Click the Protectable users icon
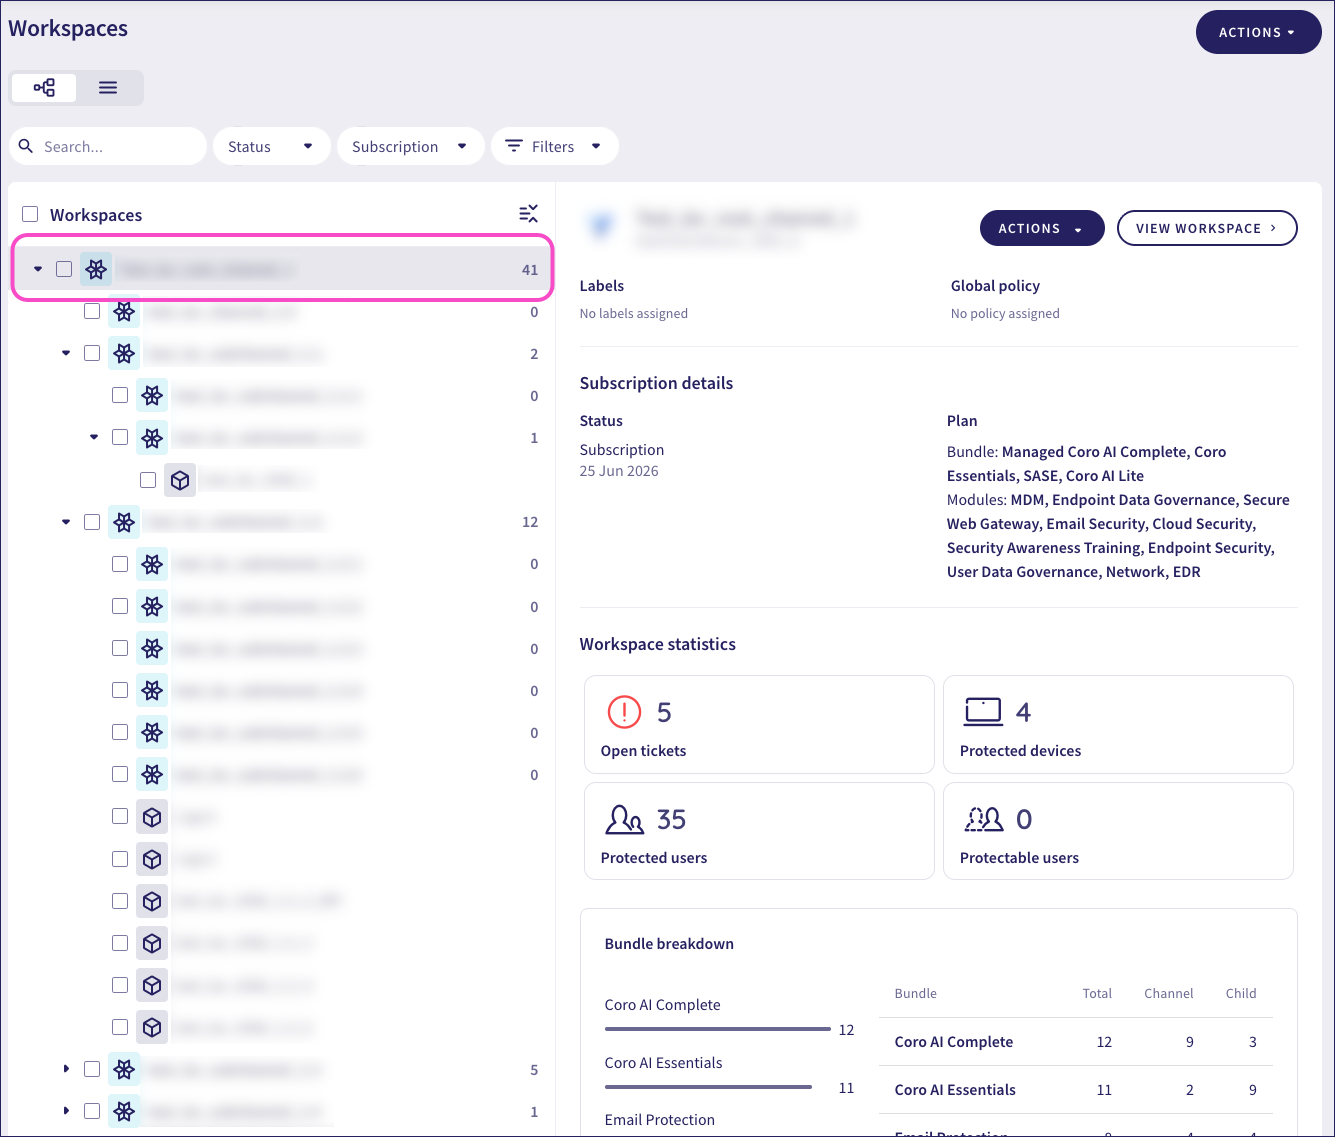The width and height of the screenshot is (1335, 1137). point(984,819)
